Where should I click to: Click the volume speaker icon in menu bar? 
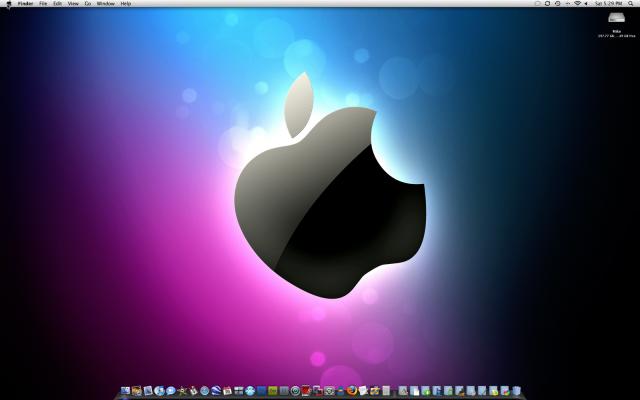tap(586, 3)
